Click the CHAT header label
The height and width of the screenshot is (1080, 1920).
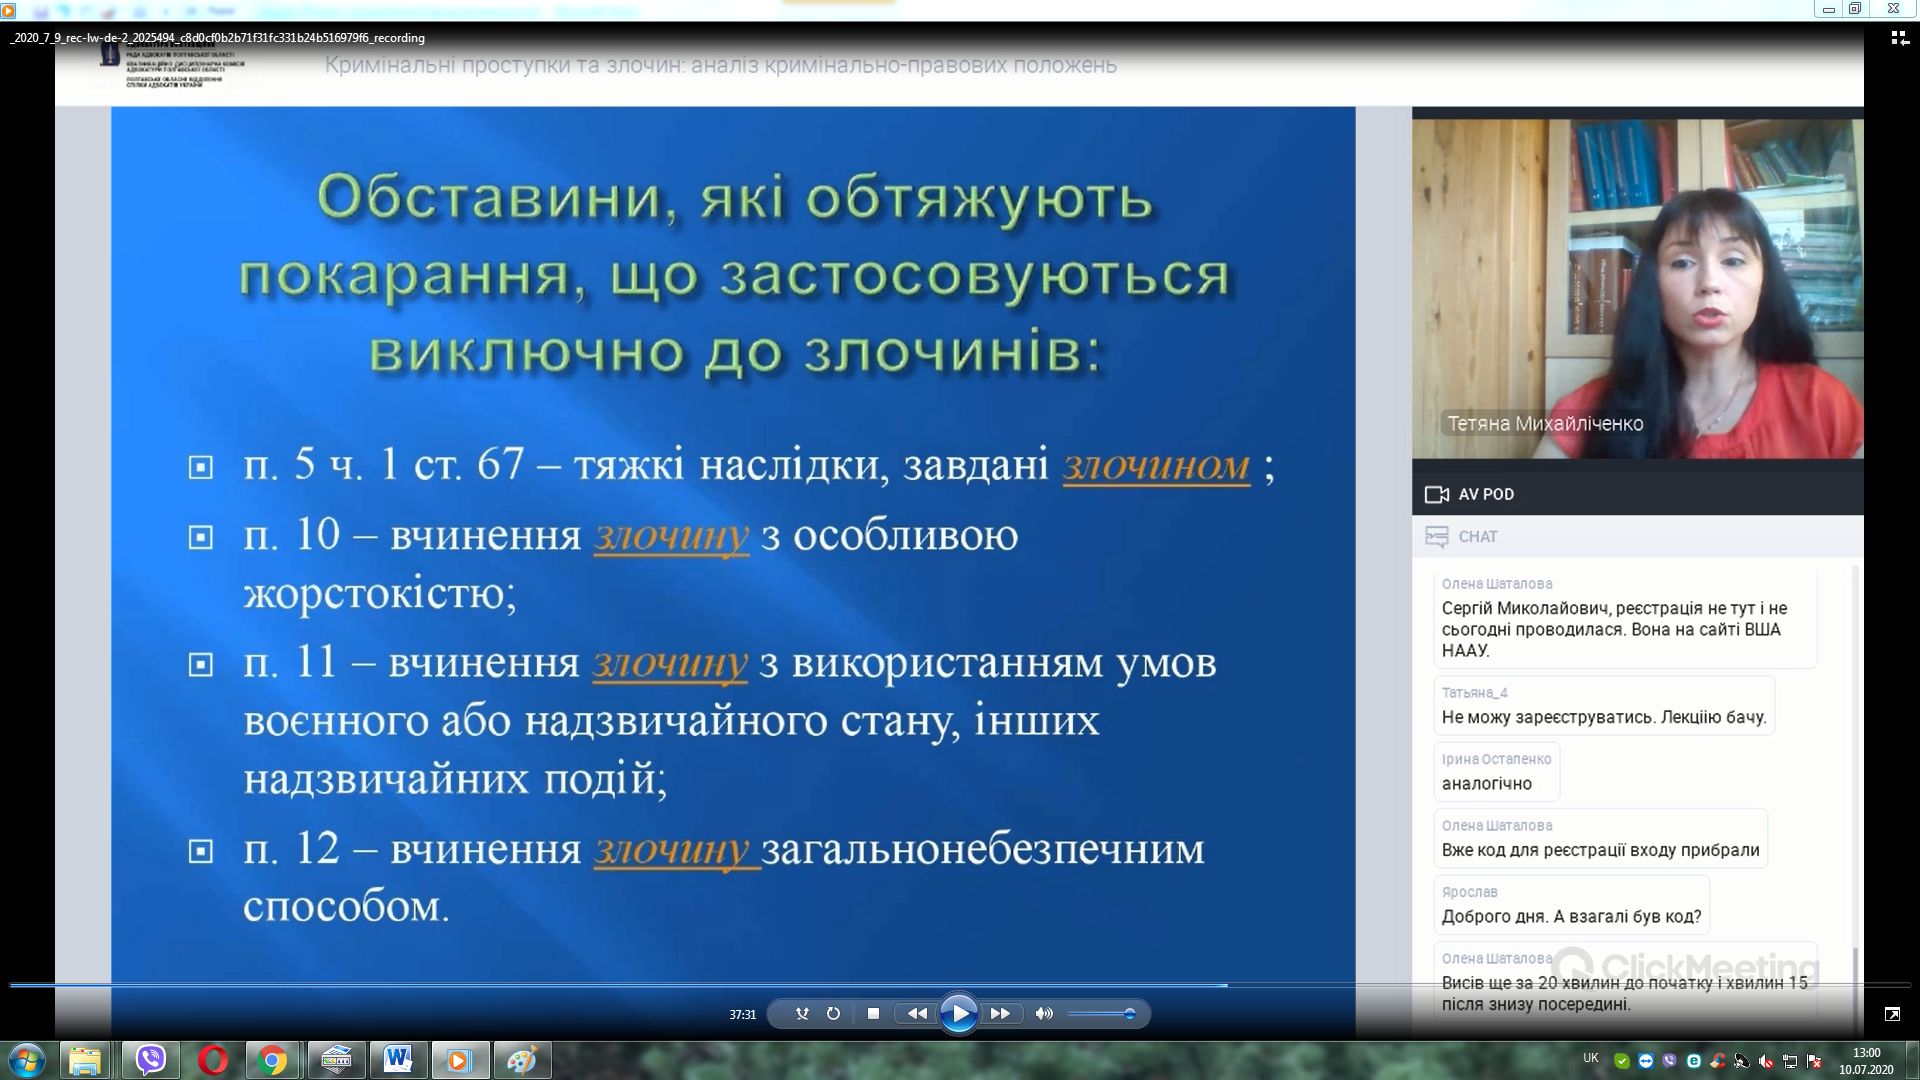pos(1478,537)
